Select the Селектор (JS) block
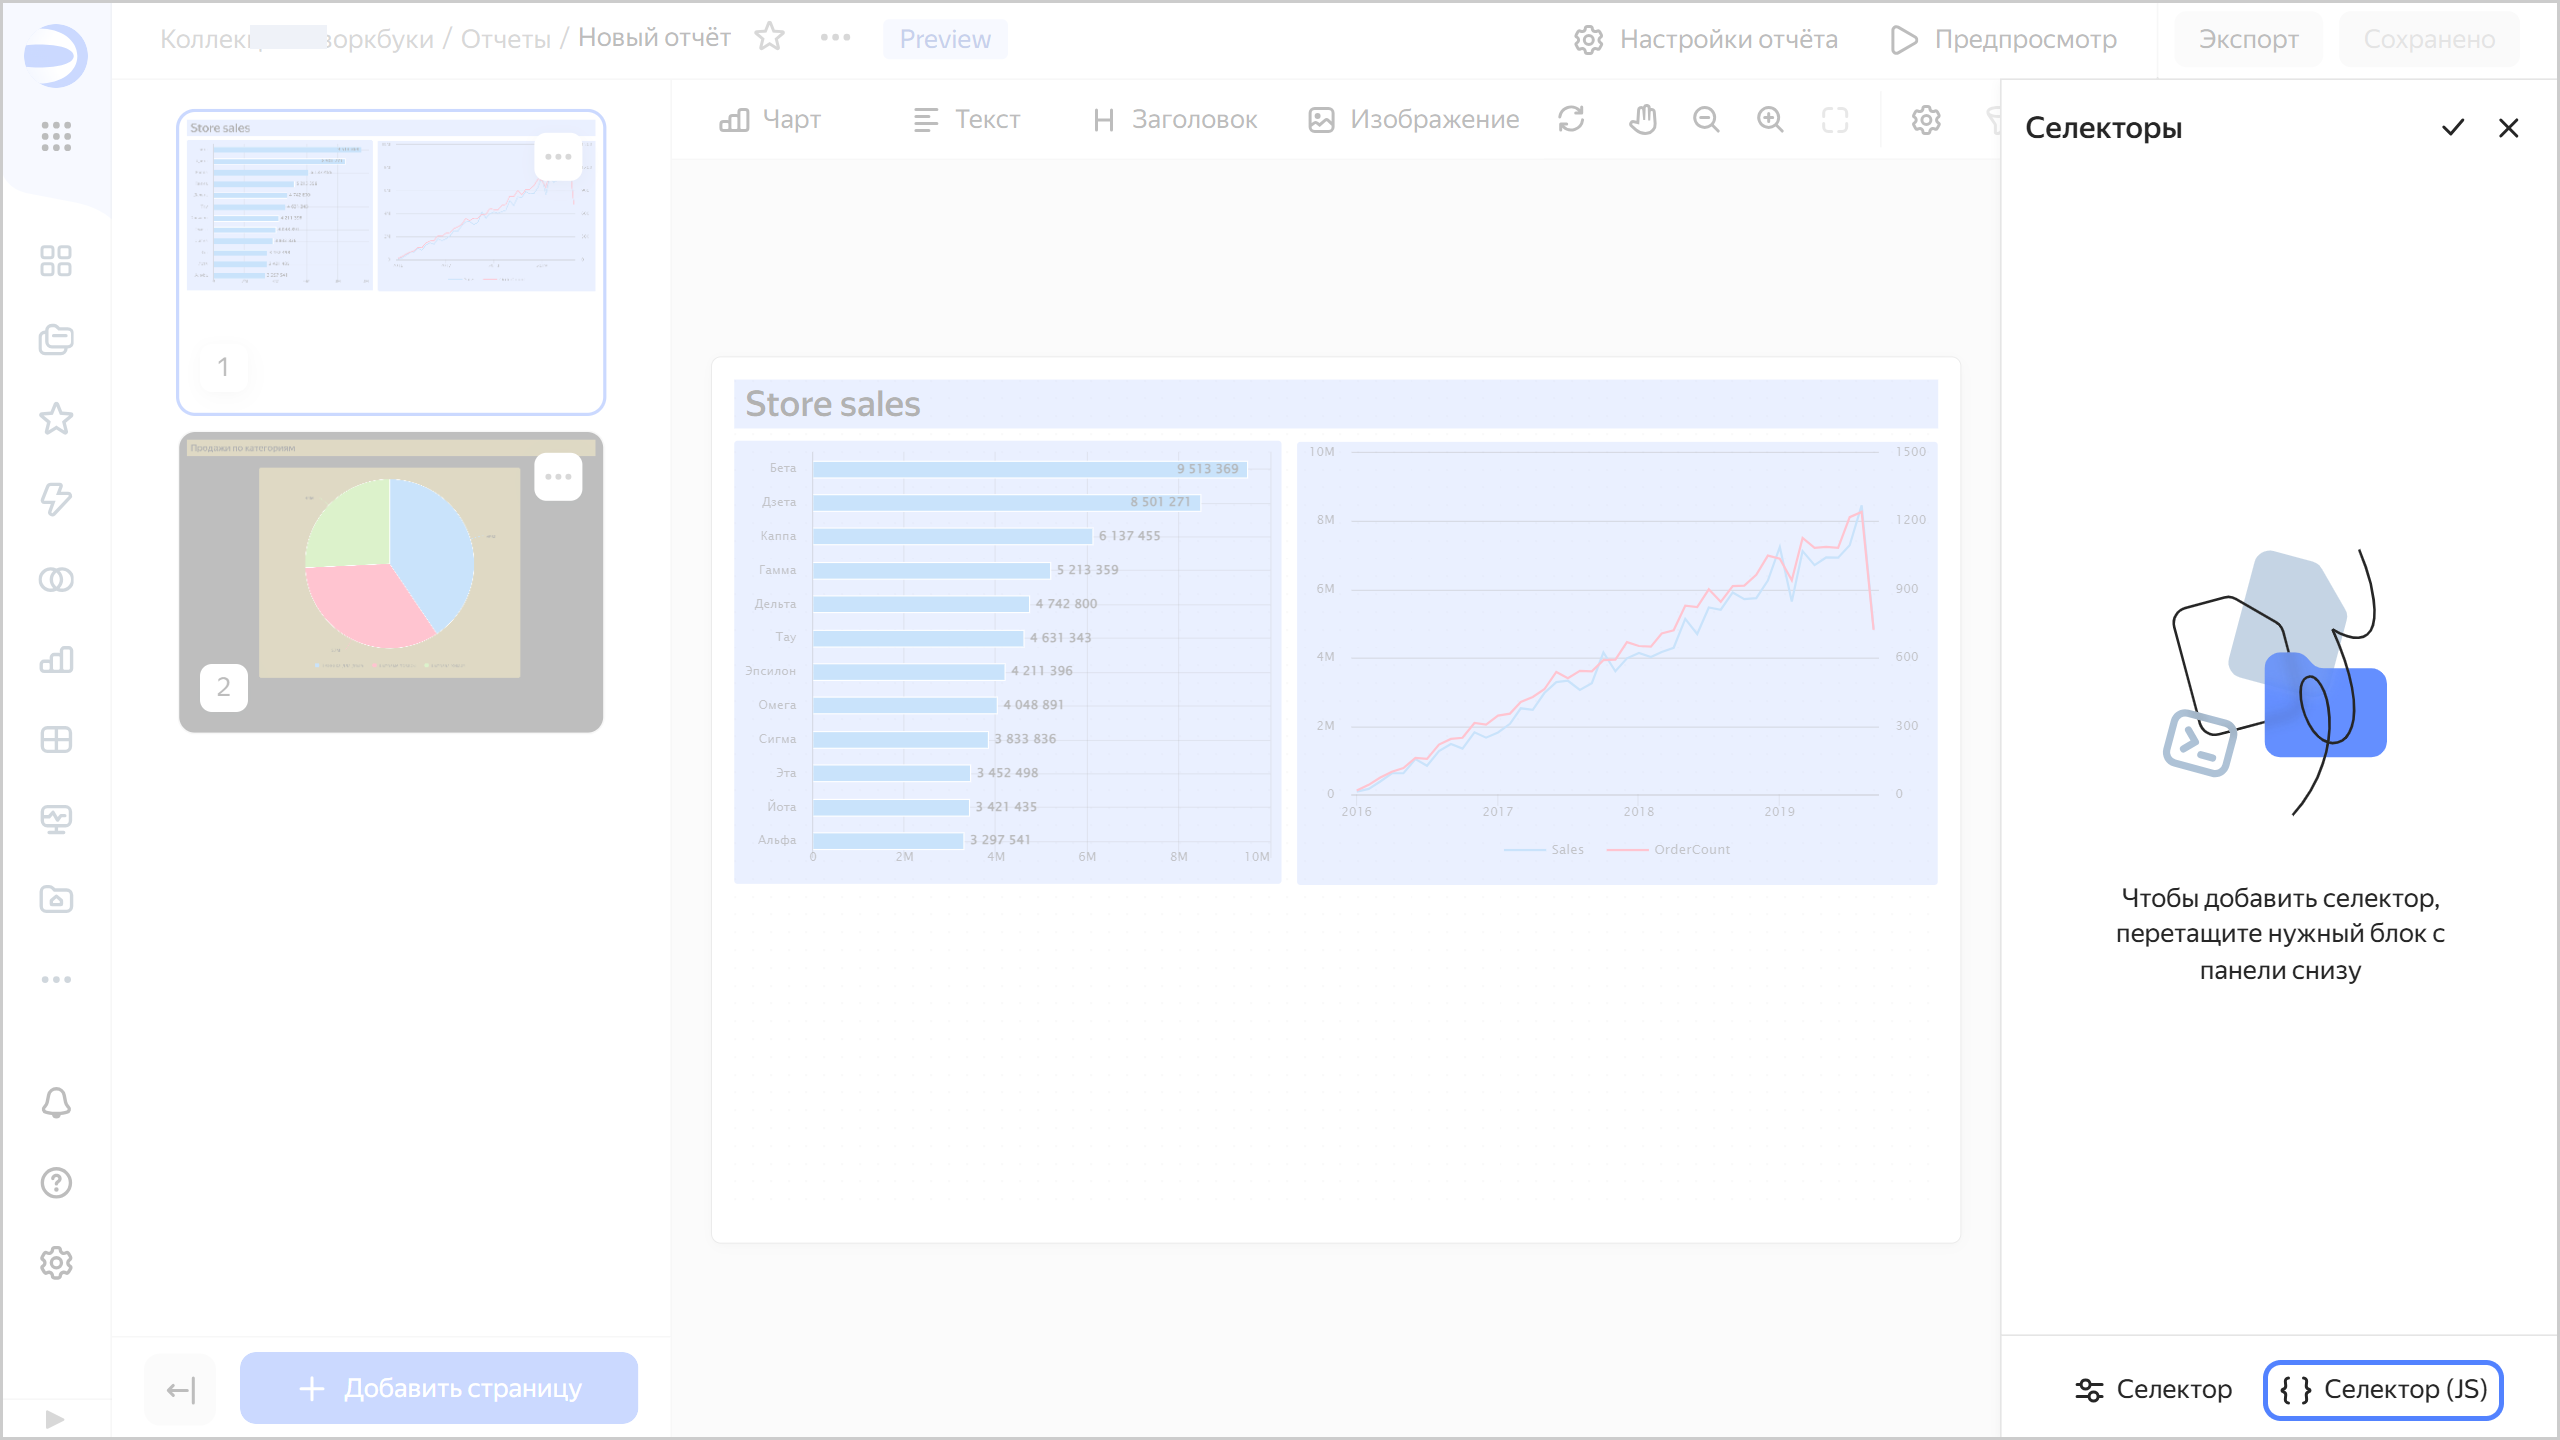Image resolution: width=2560 pixels, height=1440 pixels. (x=2383, y=1389)
